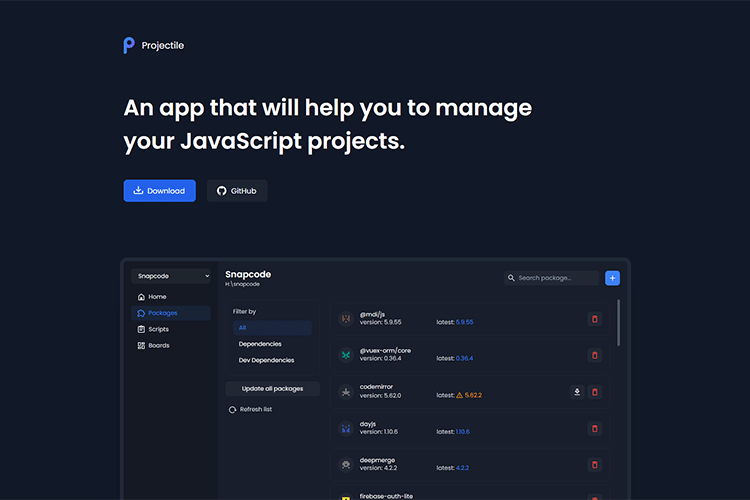This screenshot has width=750, height=500.
Task: Select Packages in the sidebar
Action: [x=162, y=313]
